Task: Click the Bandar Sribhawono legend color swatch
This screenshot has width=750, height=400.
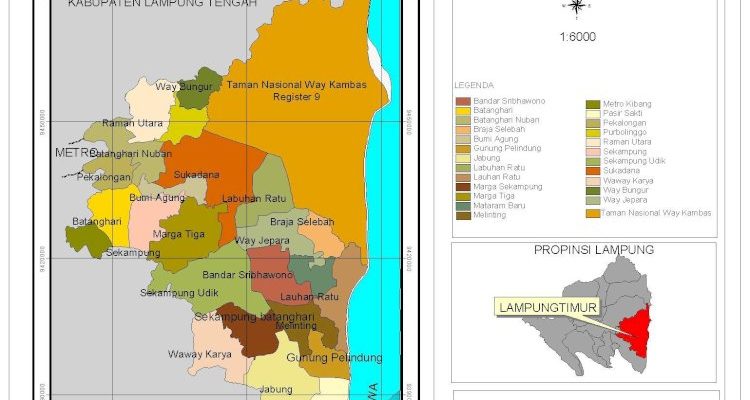Action: (x=462, y=101)
